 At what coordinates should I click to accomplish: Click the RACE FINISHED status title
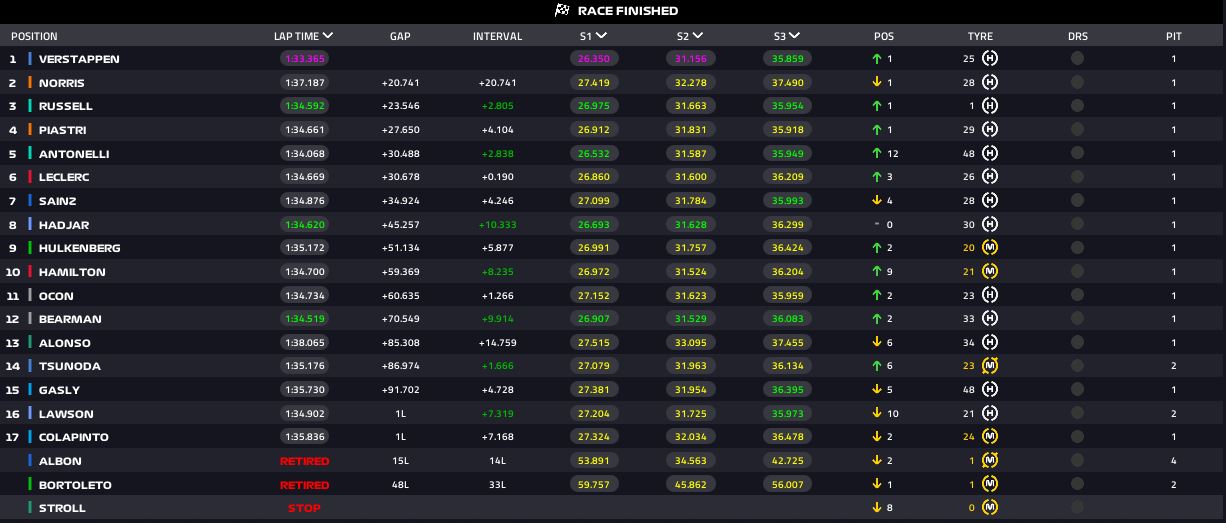(x=628, y=11)
